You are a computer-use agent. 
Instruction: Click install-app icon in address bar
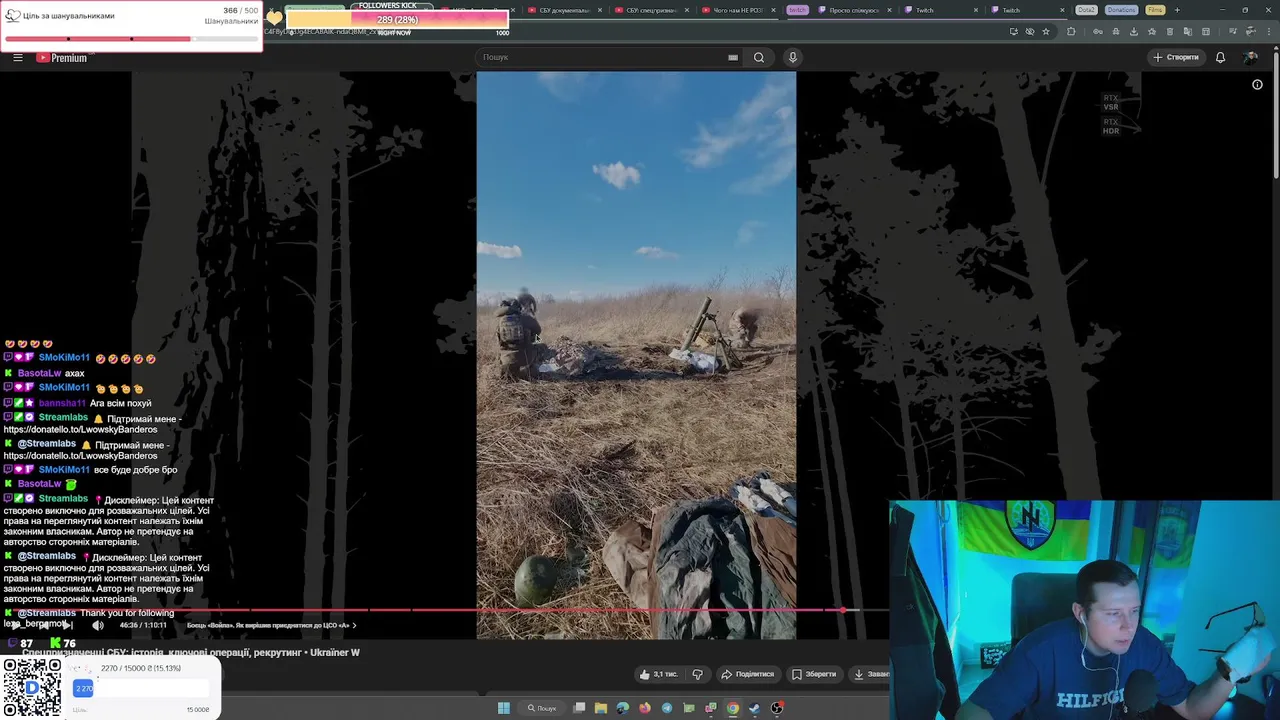[1014, 31]
